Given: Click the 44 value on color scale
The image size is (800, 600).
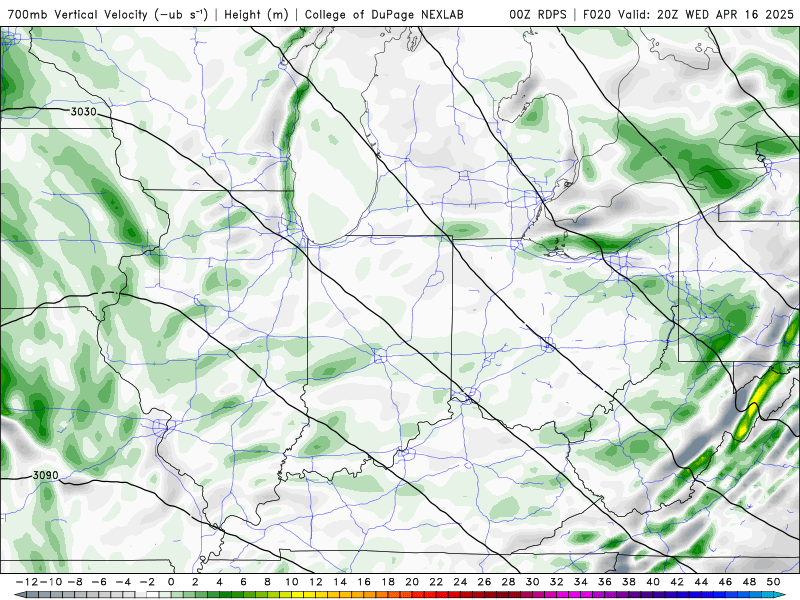Looking at the screenshot, I should pos(702,582).
